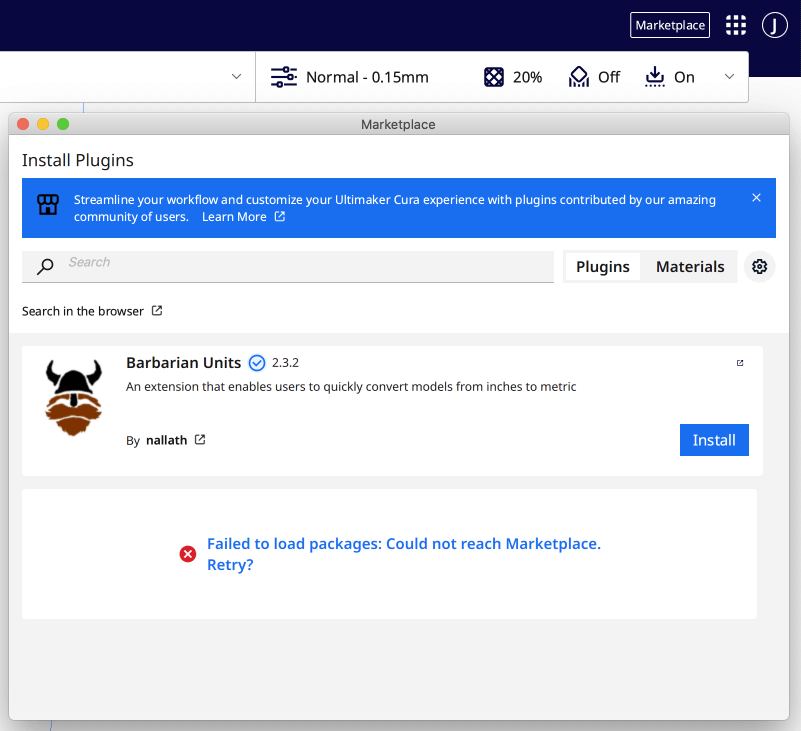
Task: Click the Marketplace button in top bar
Action: 670,25
